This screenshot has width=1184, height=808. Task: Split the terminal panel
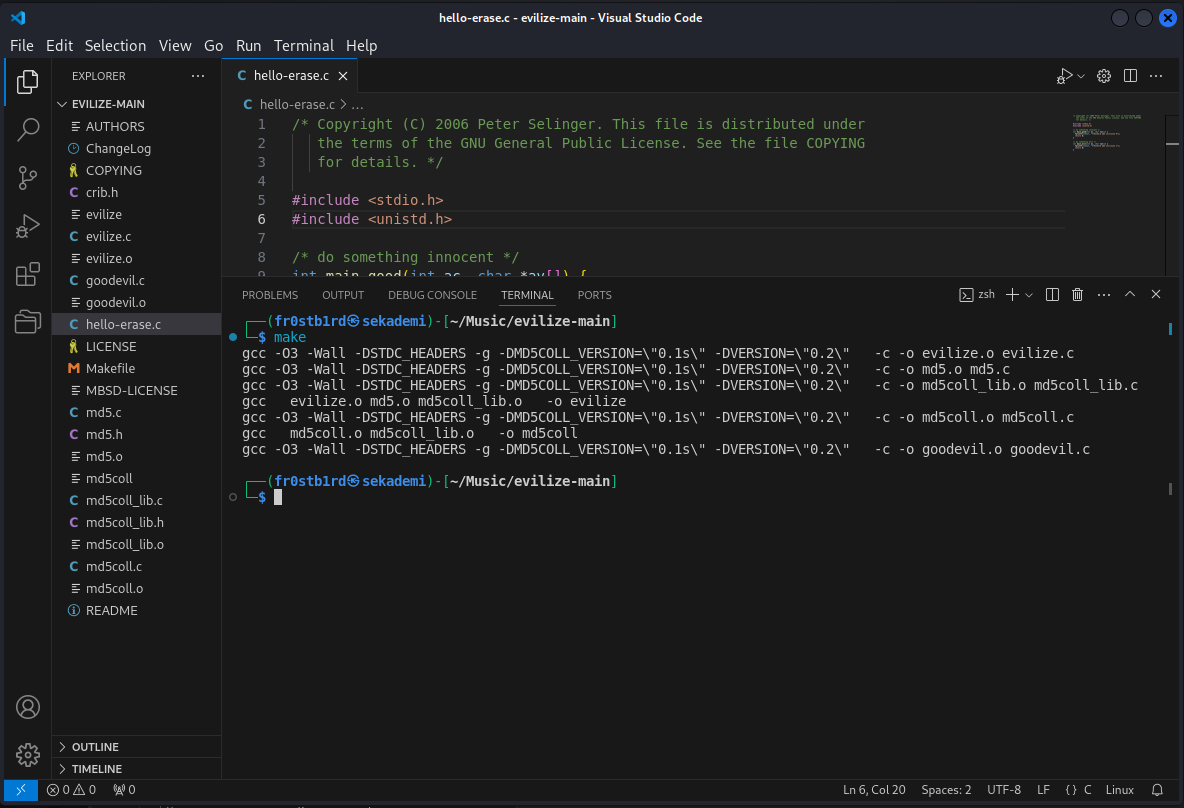pyautogui.click(x=1052, y=295)
